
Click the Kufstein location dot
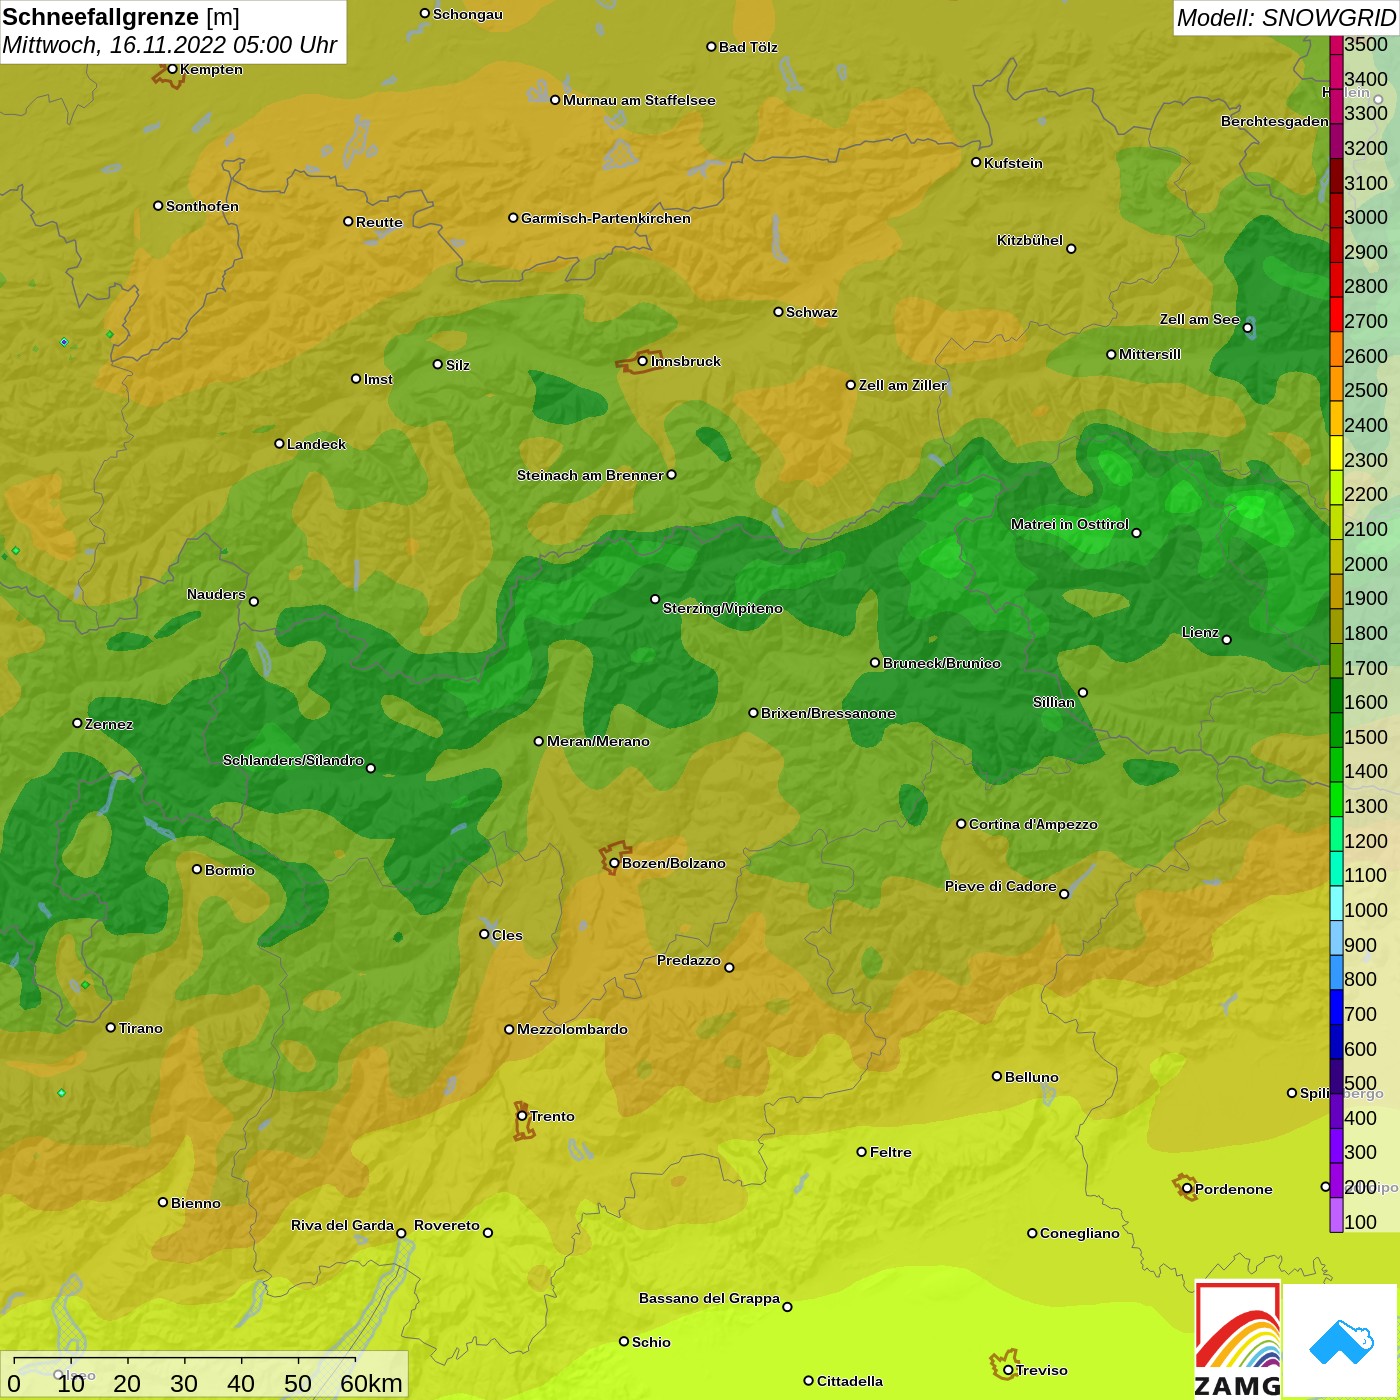pyautogui.click(x=976, y=162)
